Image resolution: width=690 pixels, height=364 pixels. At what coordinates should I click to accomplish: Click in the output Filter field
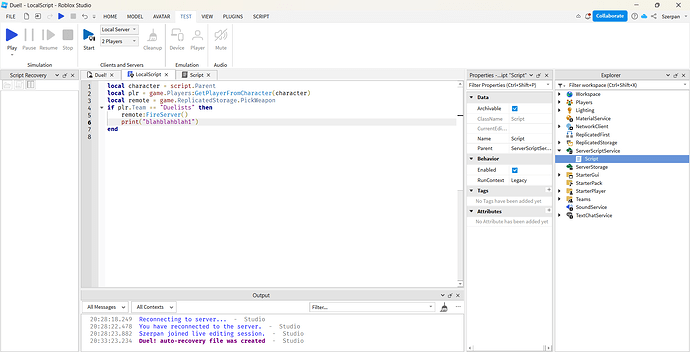372,307
